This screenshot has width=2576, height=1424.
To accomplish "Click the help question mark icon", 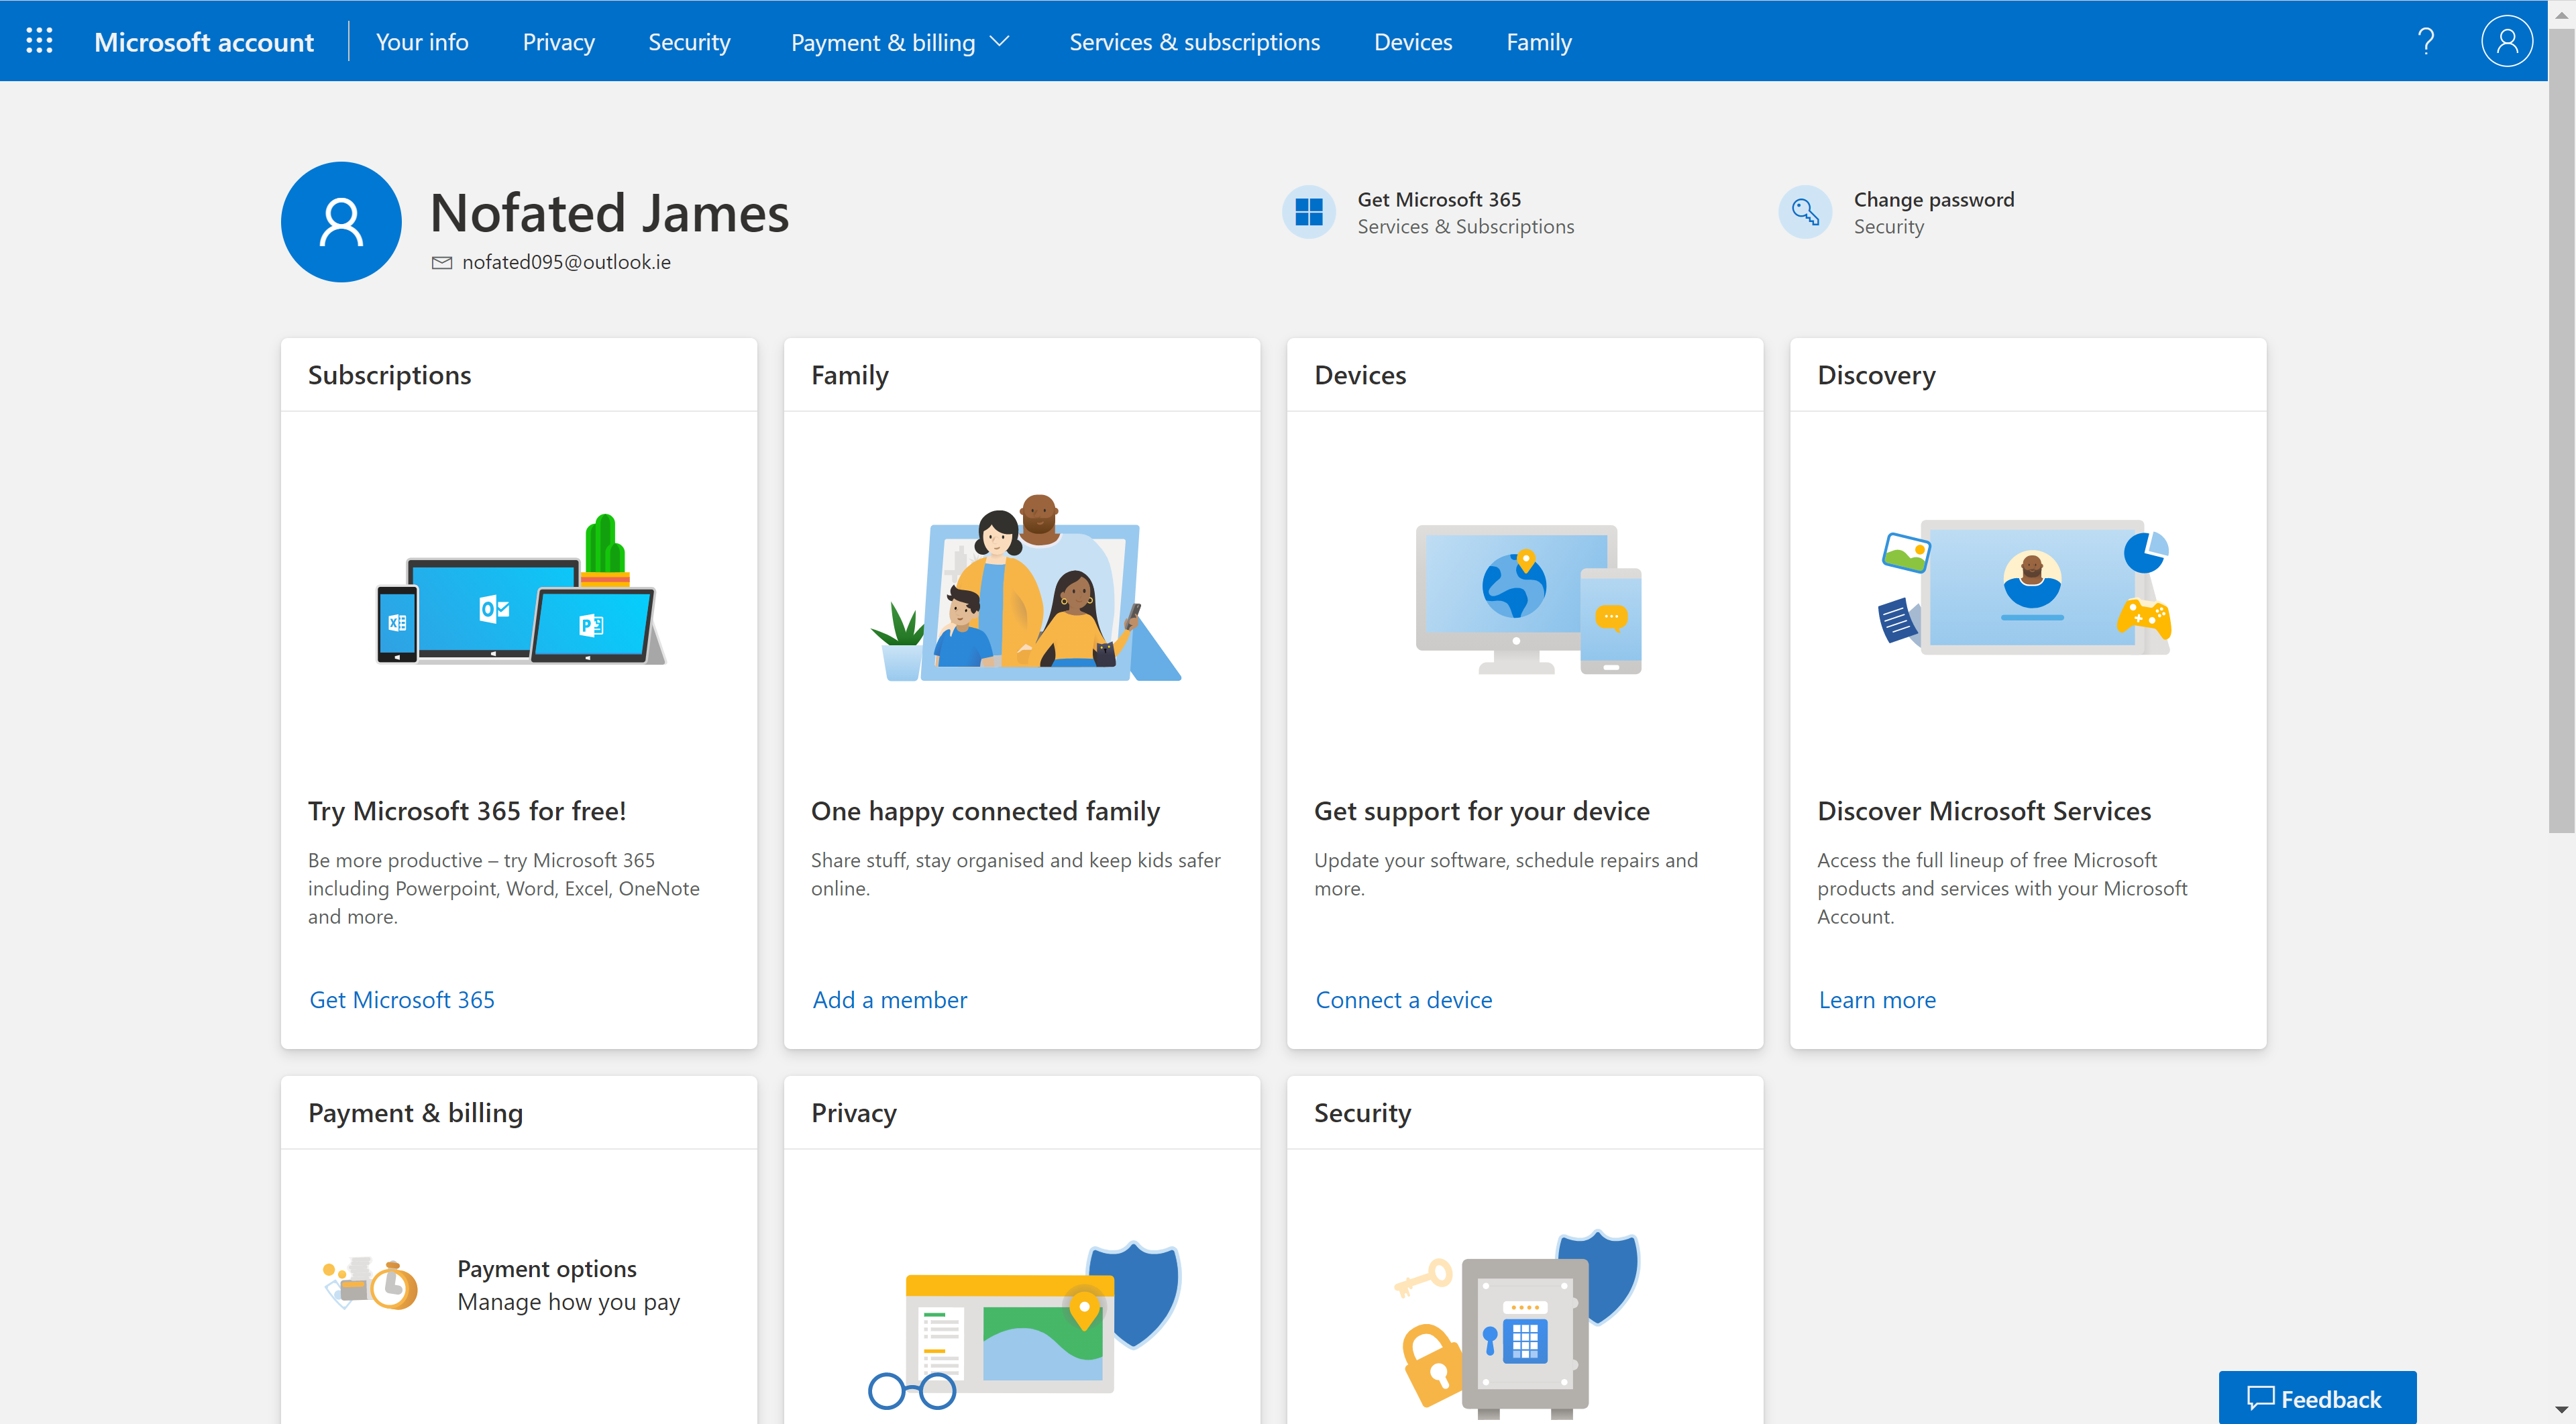I will (x=2426, y=41).
